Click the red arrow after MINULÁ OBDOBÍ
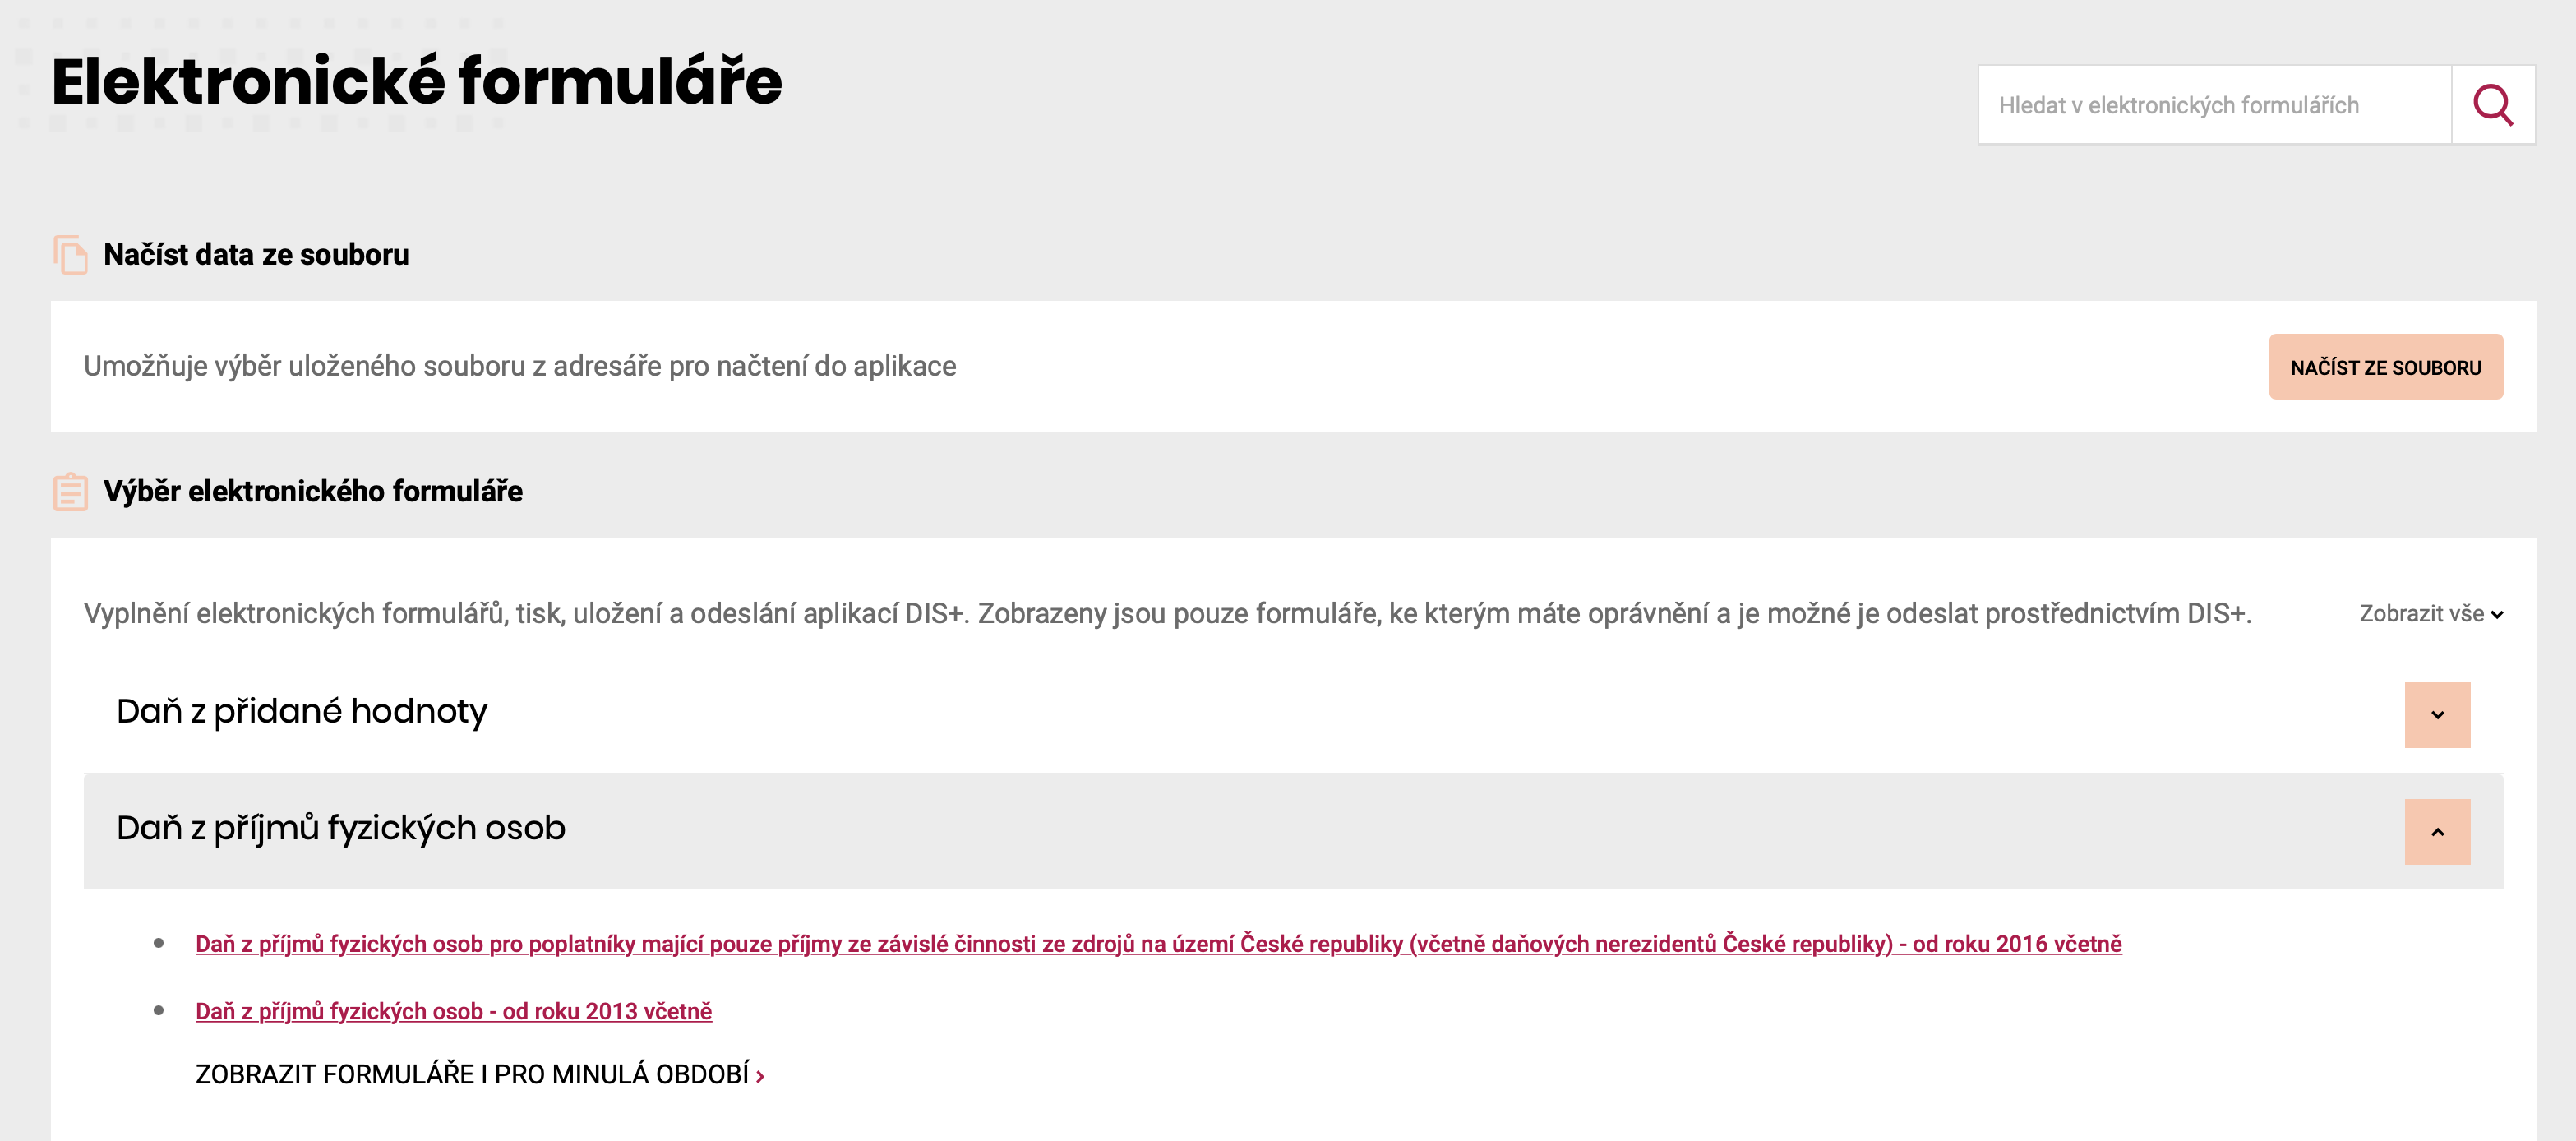Screen dimensions: 2576x1141 coord(760,1076)
